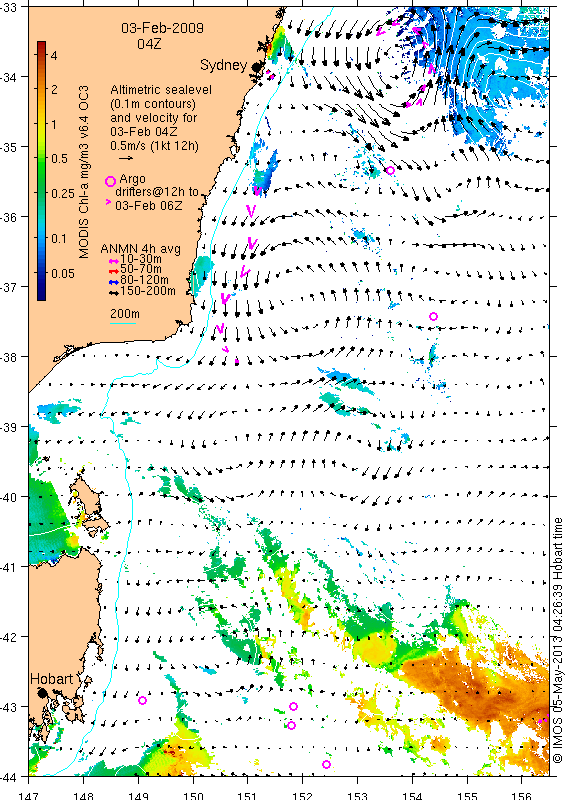
Task: Click colorbar tick label 4
Action: [54, 55]
